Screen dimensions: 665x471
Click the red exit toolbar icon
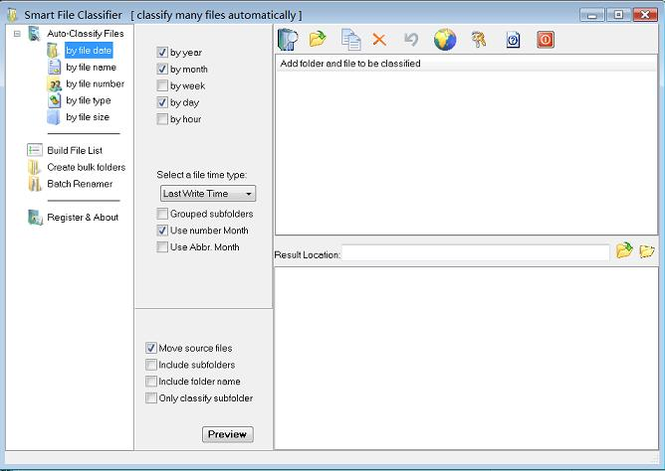coord(545,40)
